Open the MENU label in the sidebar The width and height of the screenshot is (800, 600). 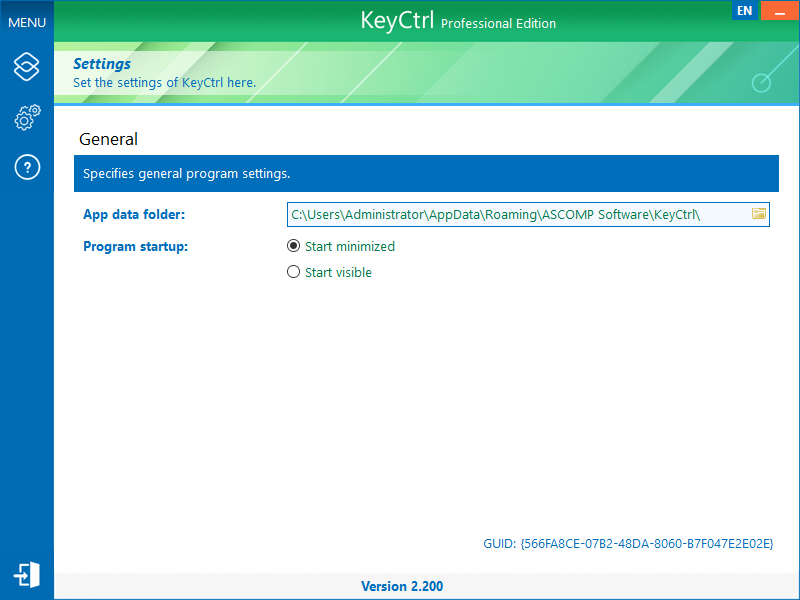[x=27, y=22]
